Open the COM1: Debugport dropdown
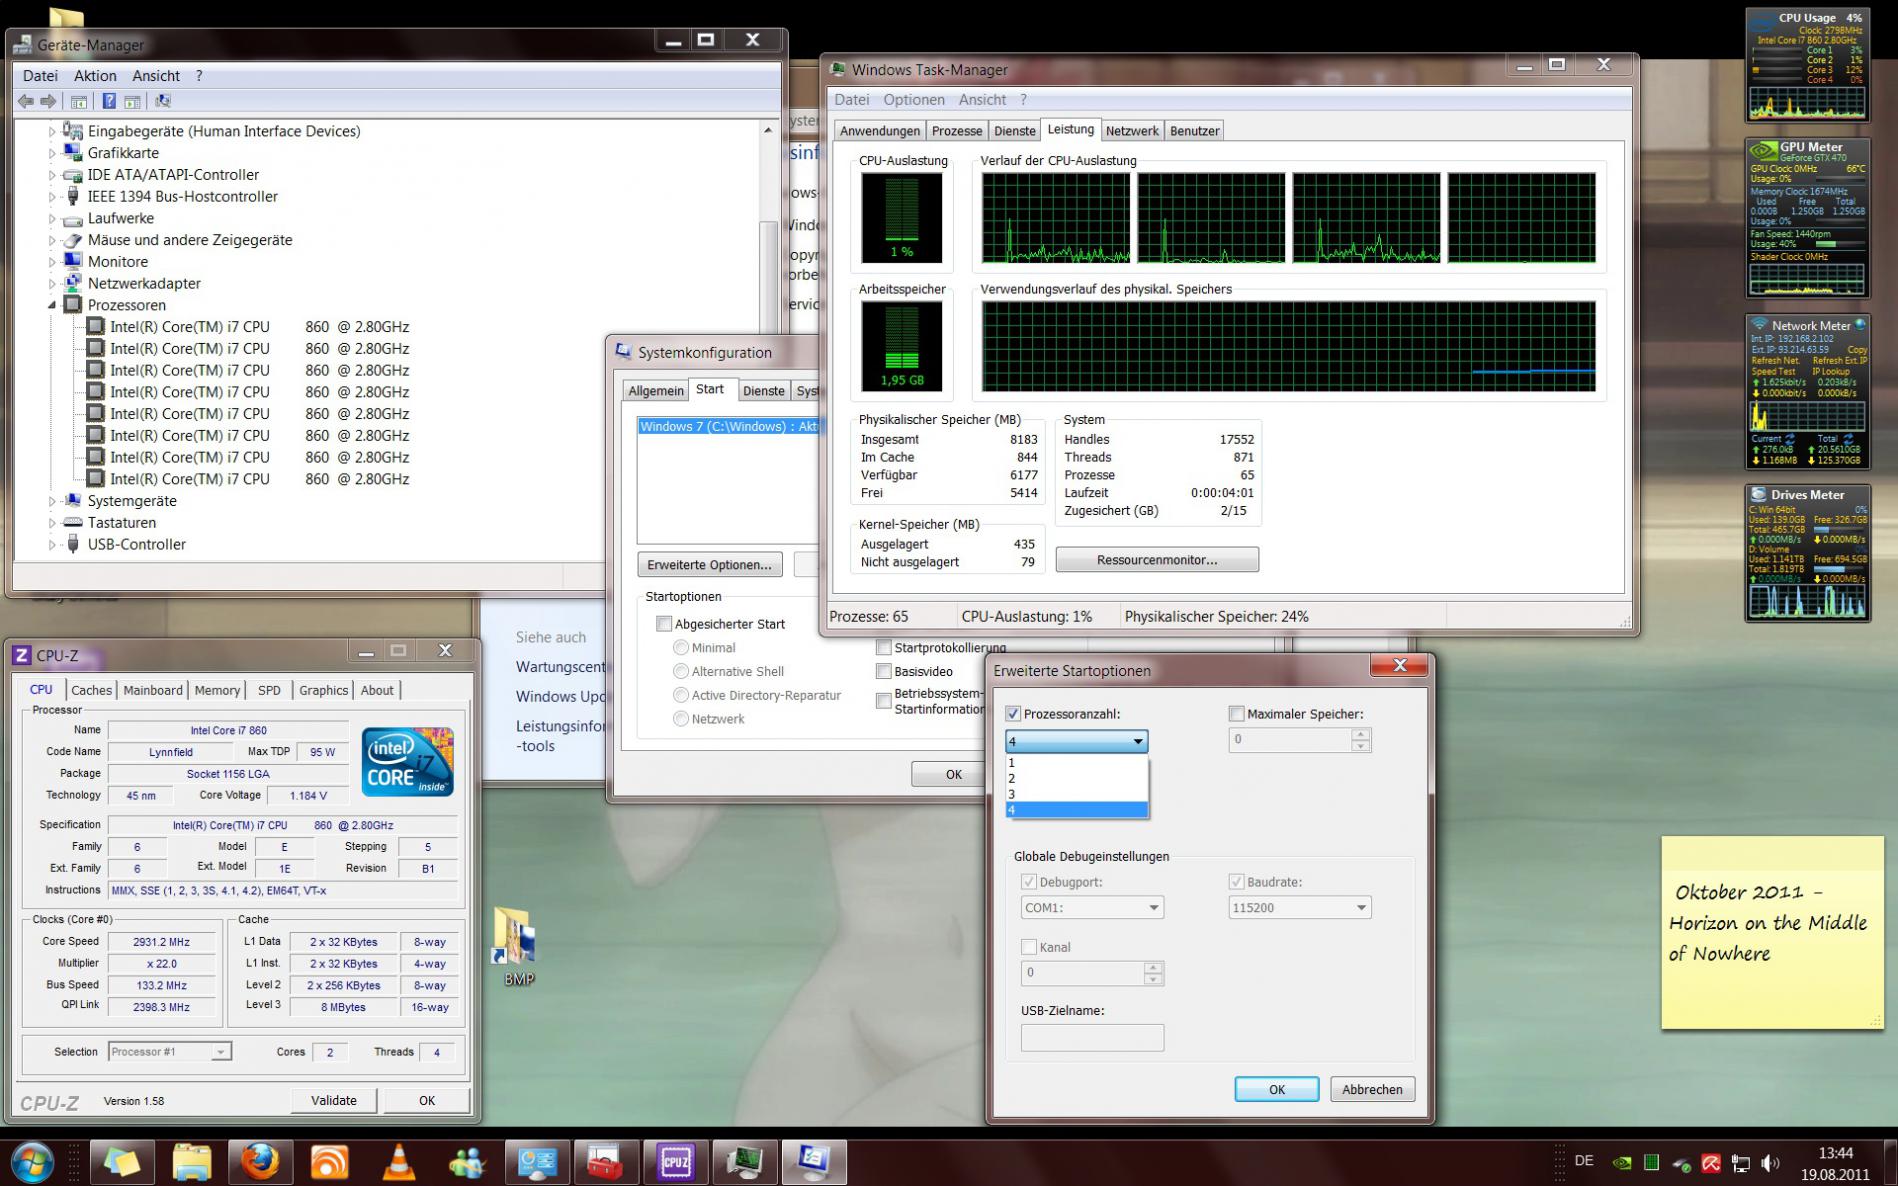Image resolution: width=1898 pixels, height=1186 pixels. [x=1153, y=908]
